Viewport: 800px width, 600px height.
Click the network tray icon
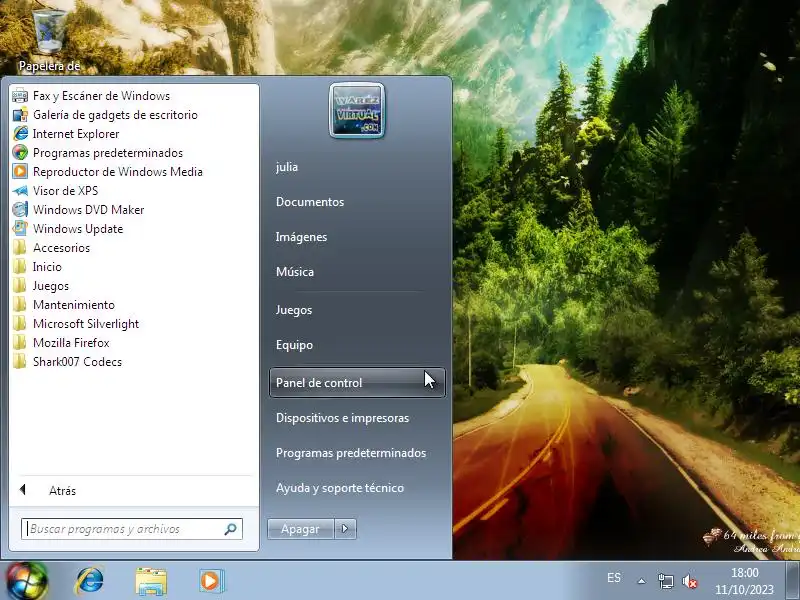666,581
